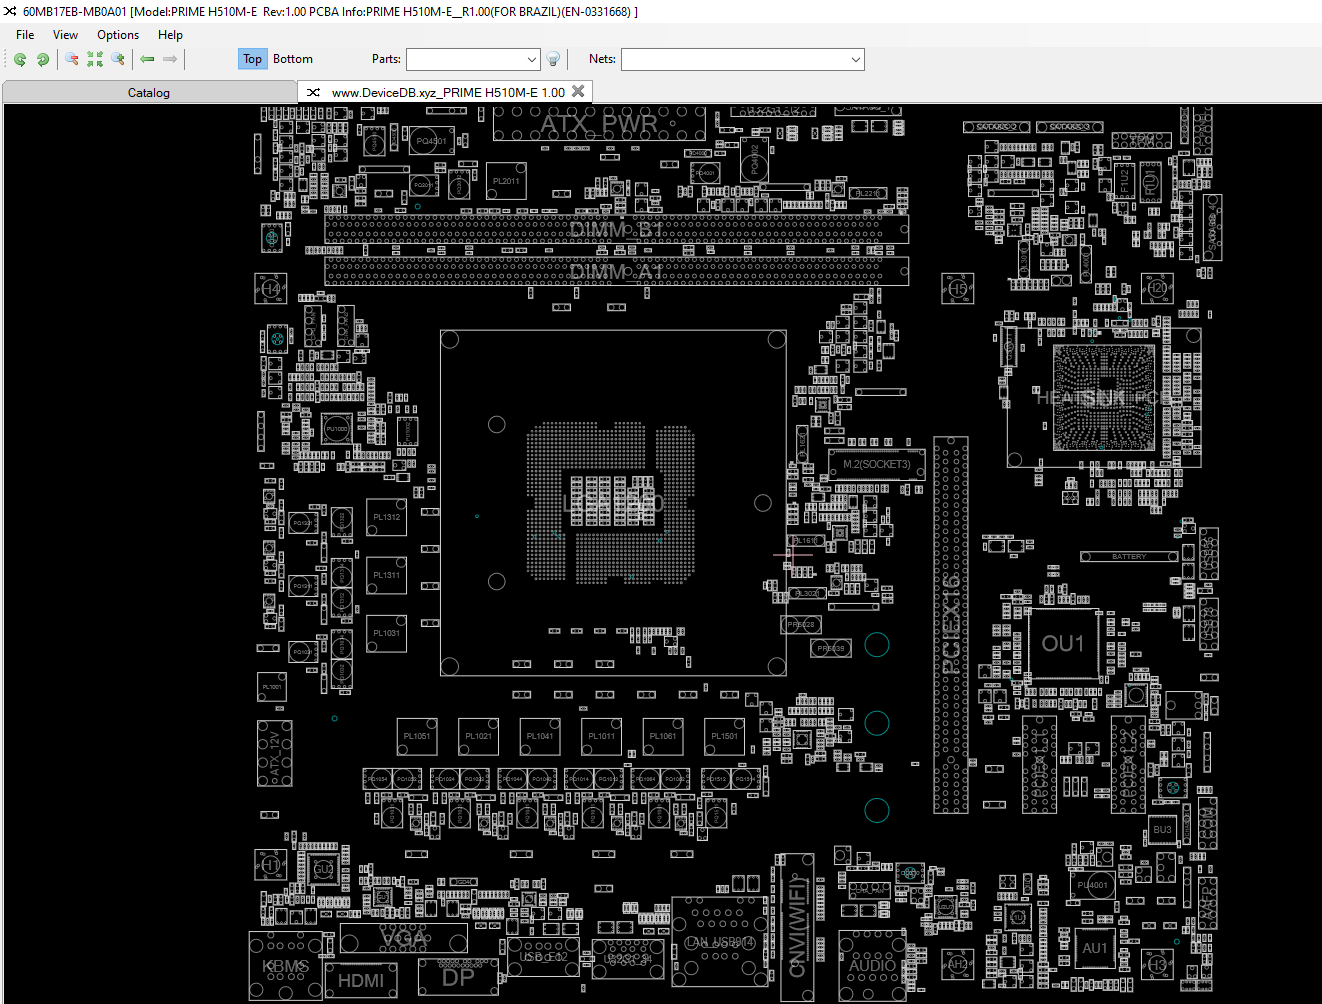Select mounting hole H5 on board
Viewport: 1322px width, 1004px height.
click(x=958, y=289)
